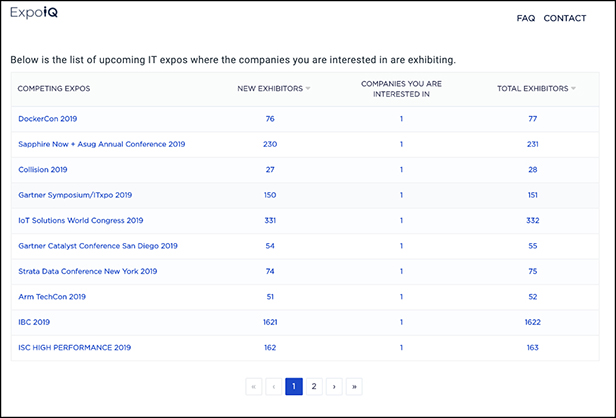Open DockerCon 2019 expo link

tap(48, 119)
